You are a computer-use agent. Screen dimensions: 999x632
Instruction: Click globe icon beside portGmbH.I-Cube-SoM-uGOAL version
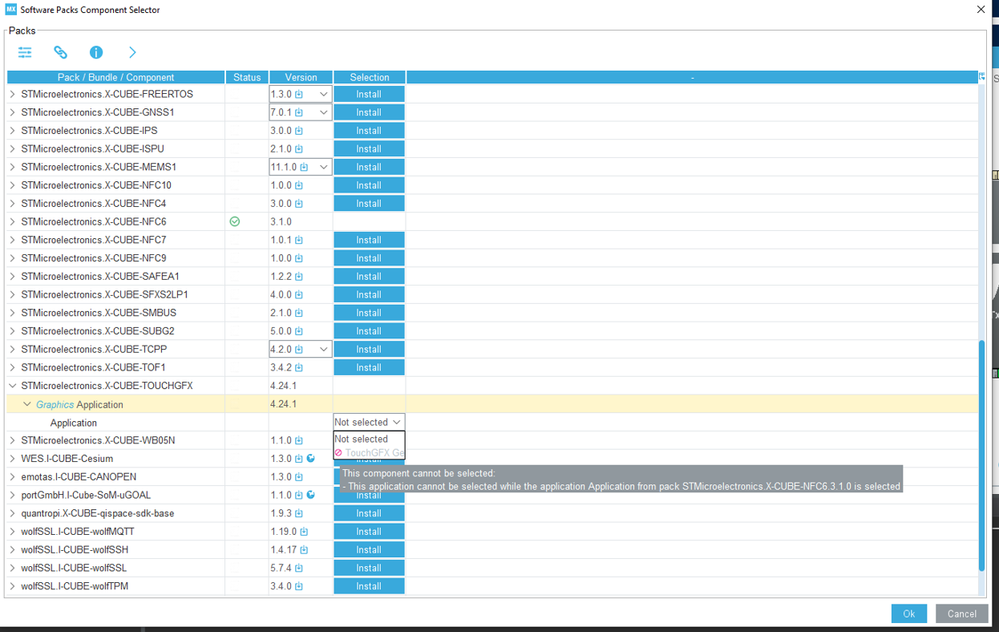tap(310, 494)
